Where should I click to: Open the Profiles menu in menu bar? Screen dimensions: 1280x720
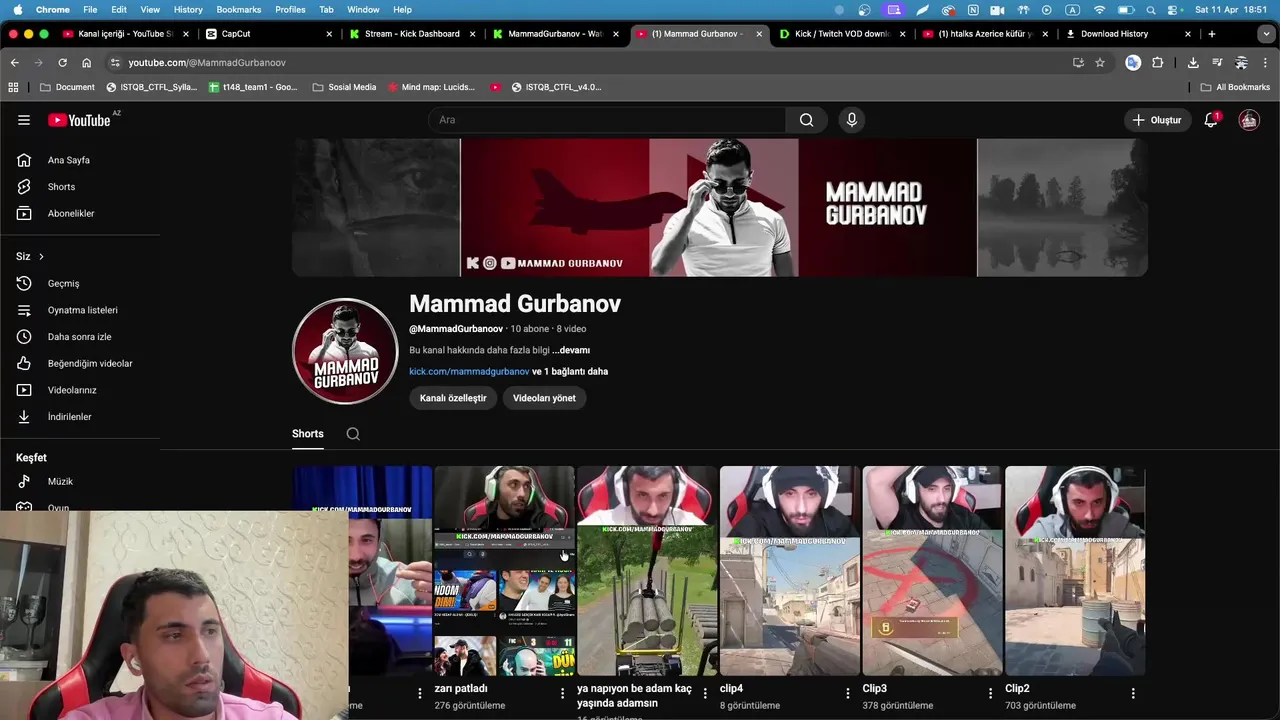(x=290, y=9)
